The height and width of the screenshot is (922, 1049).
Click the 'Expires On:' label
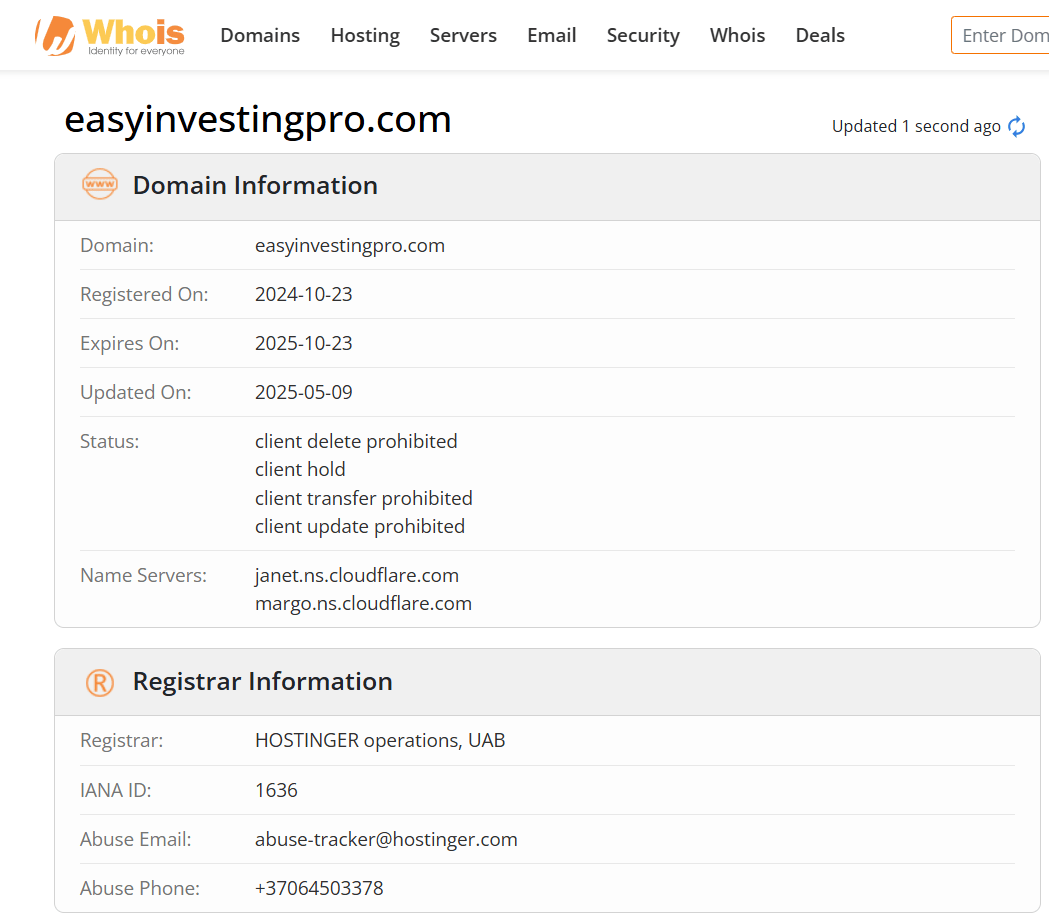pos(130,343)
